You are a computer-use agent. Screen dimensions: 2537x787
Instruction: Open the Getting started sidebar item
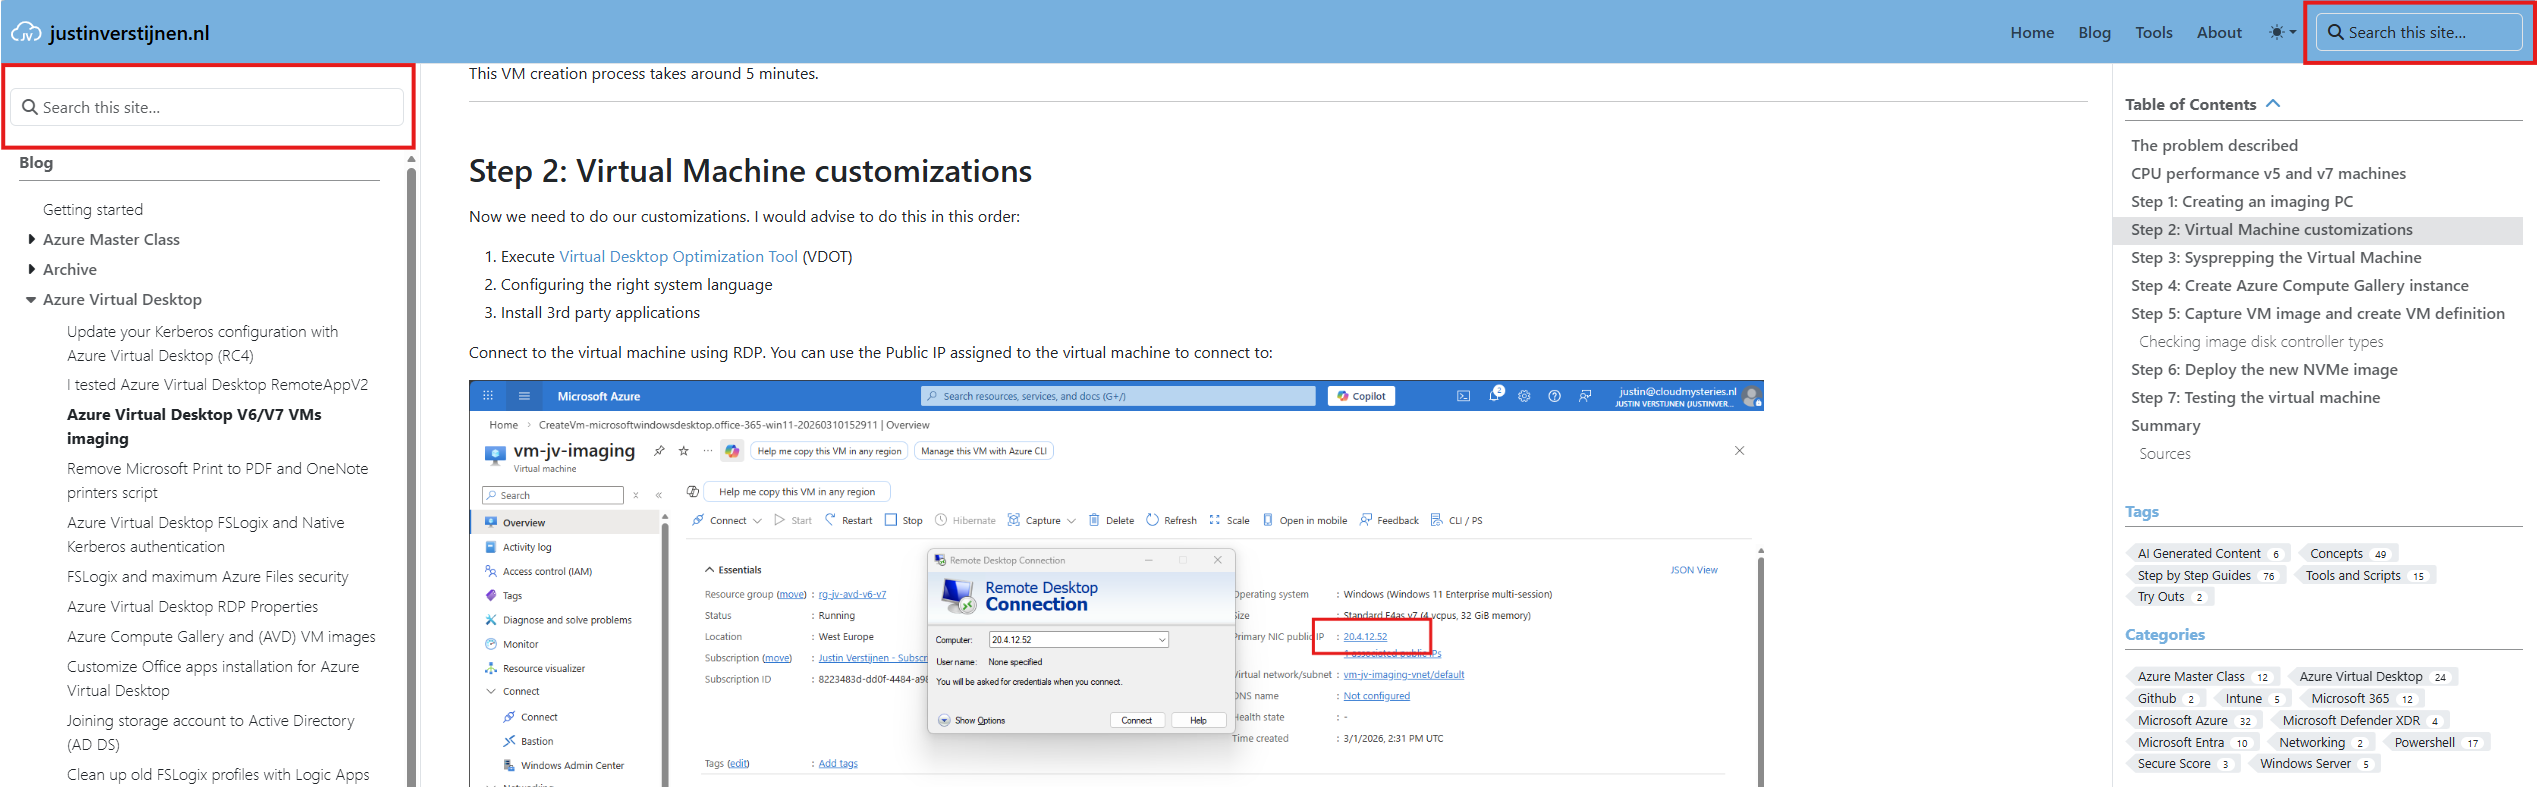click(93, 209)
